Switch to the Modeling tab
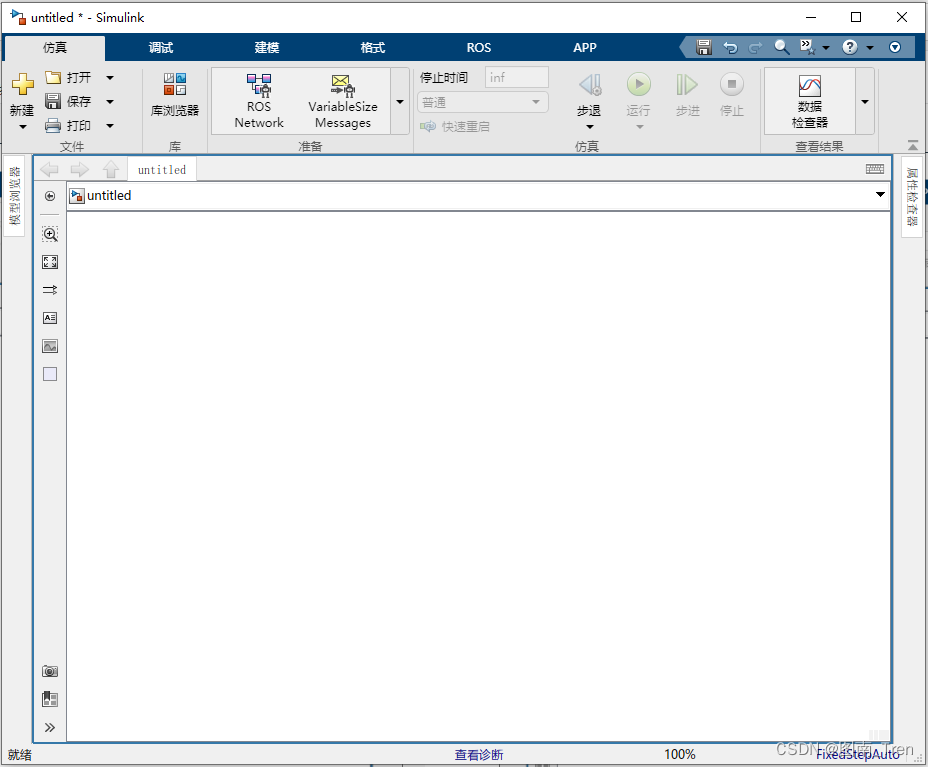 point(266,47)
